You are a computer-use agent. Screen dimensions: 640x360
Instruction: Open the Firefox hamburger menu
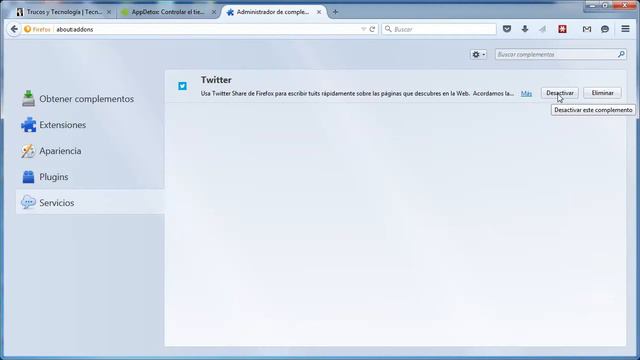tap(625, 29)
